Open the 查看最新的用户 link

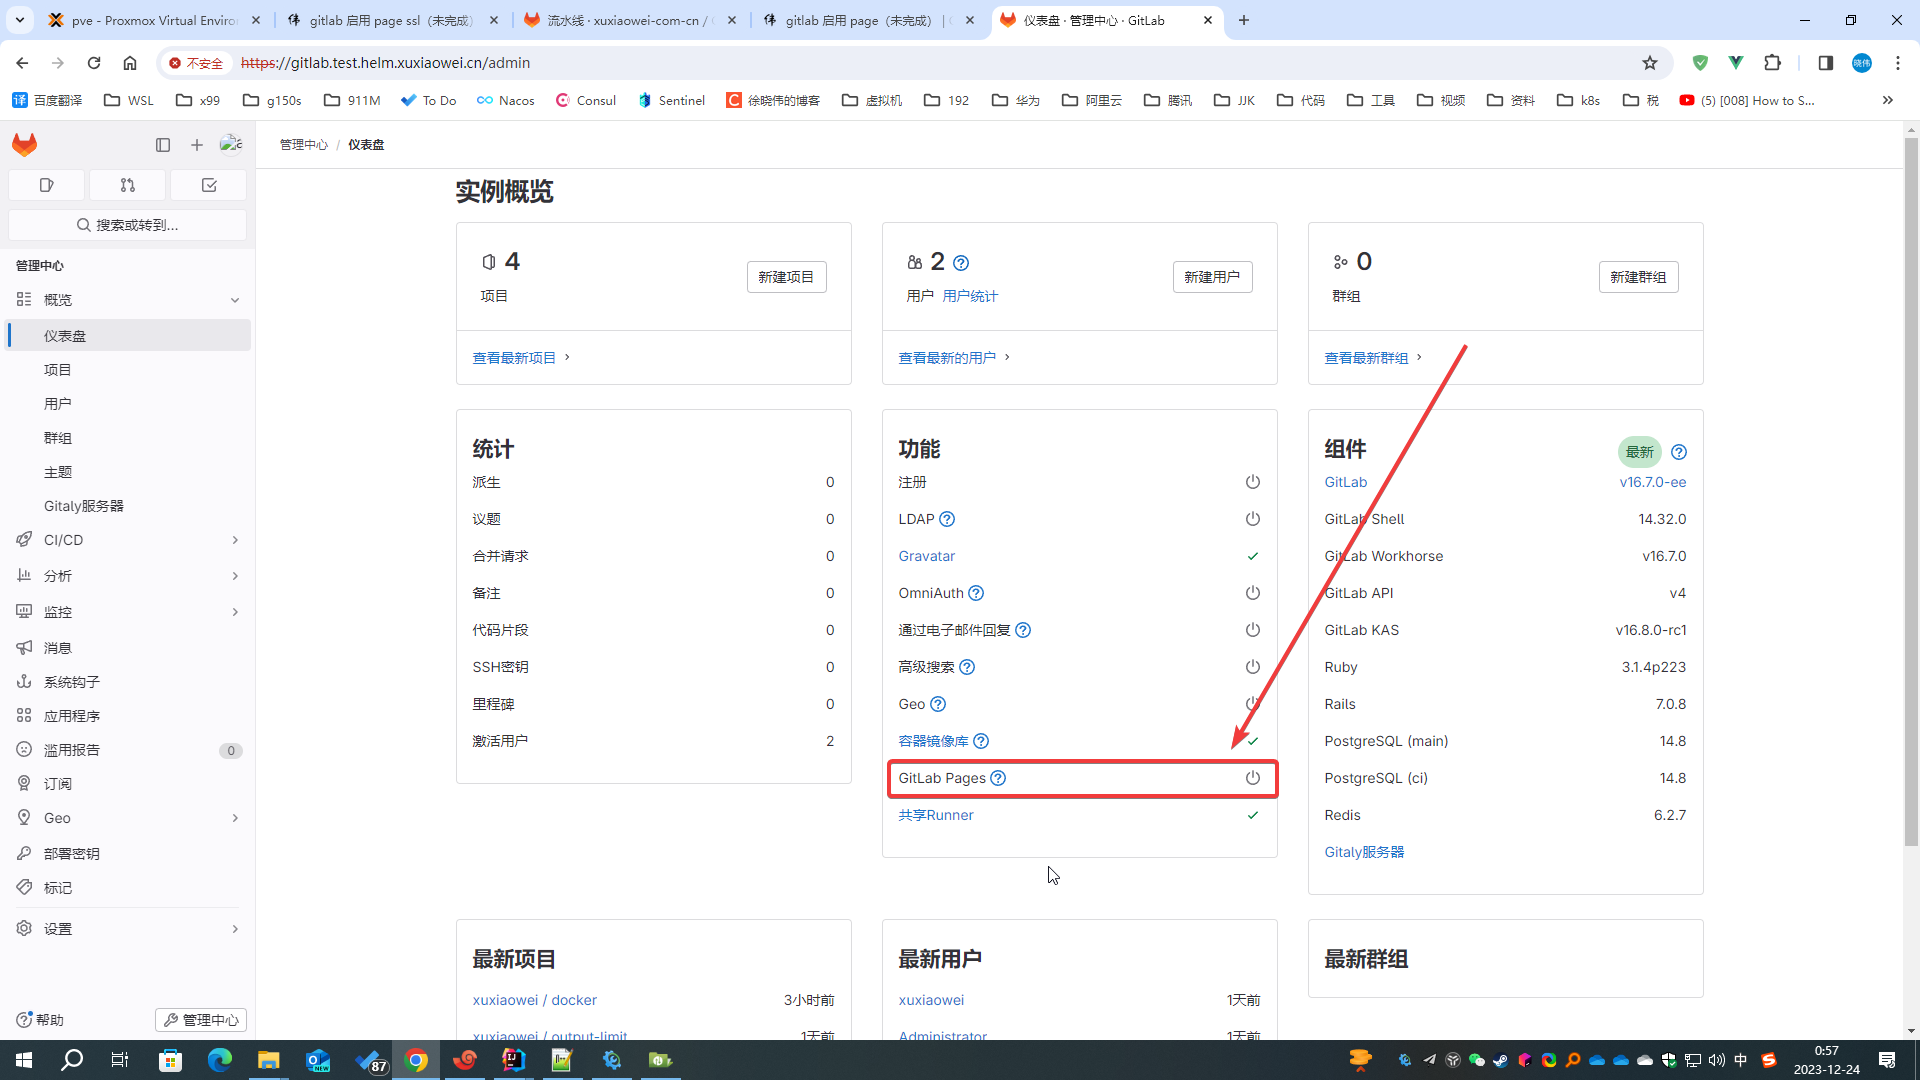click(x=947, y=358)
